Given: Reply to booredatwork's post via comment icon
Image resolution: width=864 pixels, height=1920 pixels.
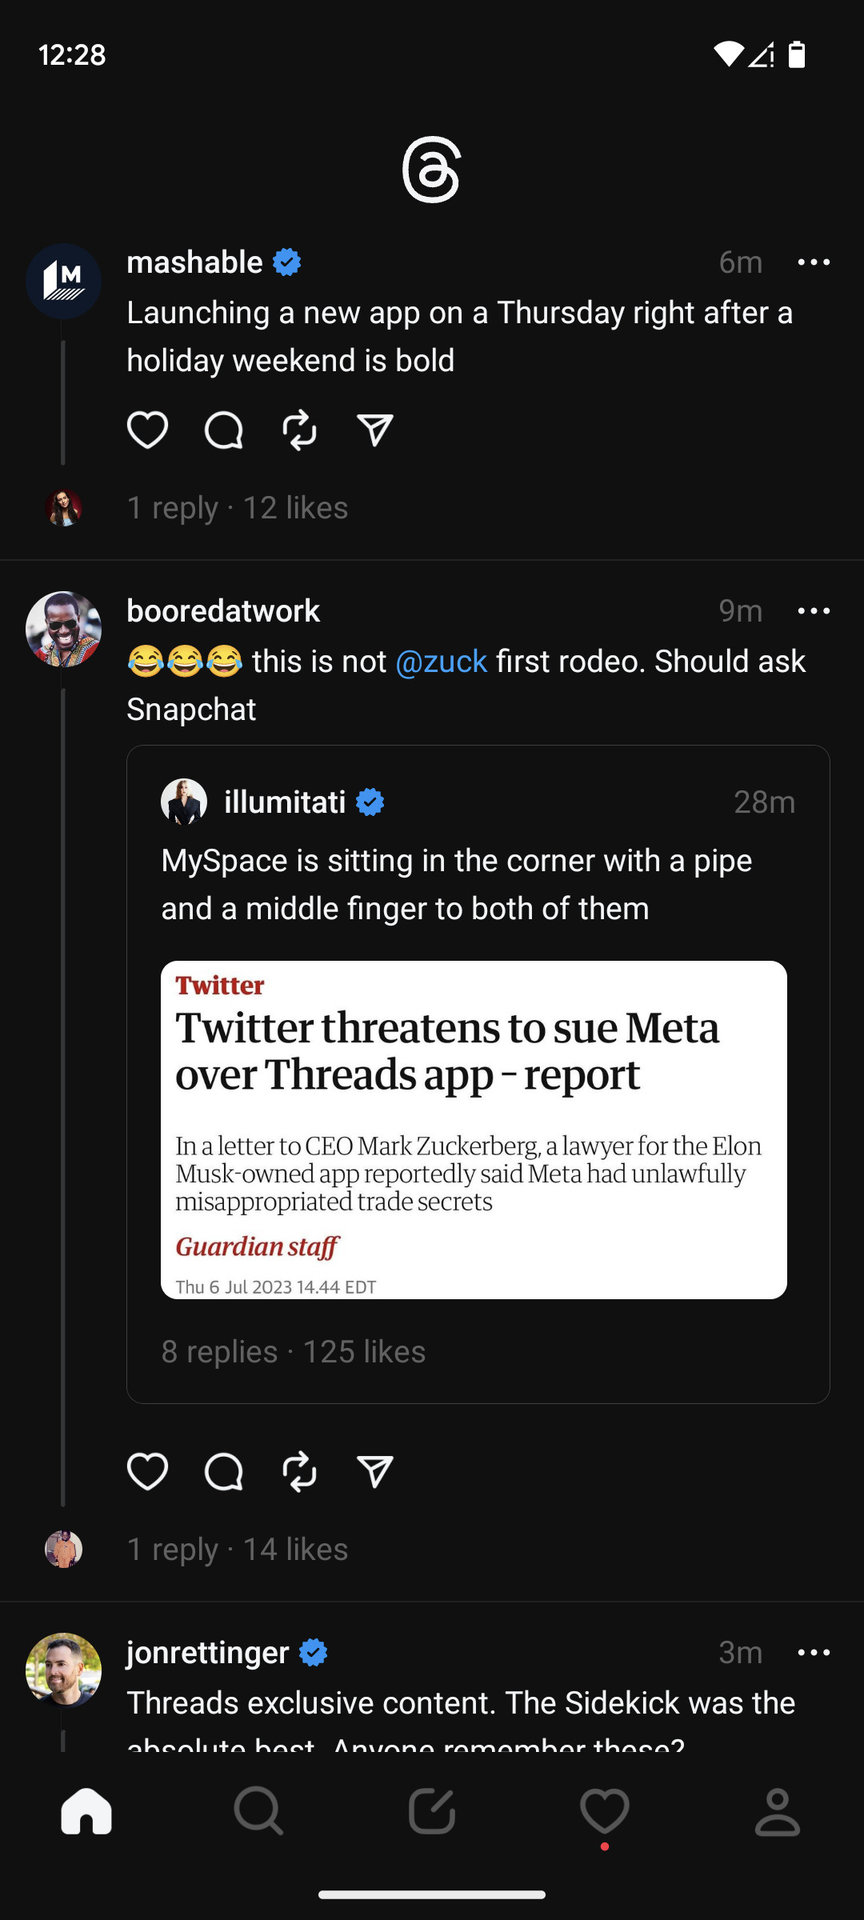Looking at the screenshot, I should (223, 1471).
